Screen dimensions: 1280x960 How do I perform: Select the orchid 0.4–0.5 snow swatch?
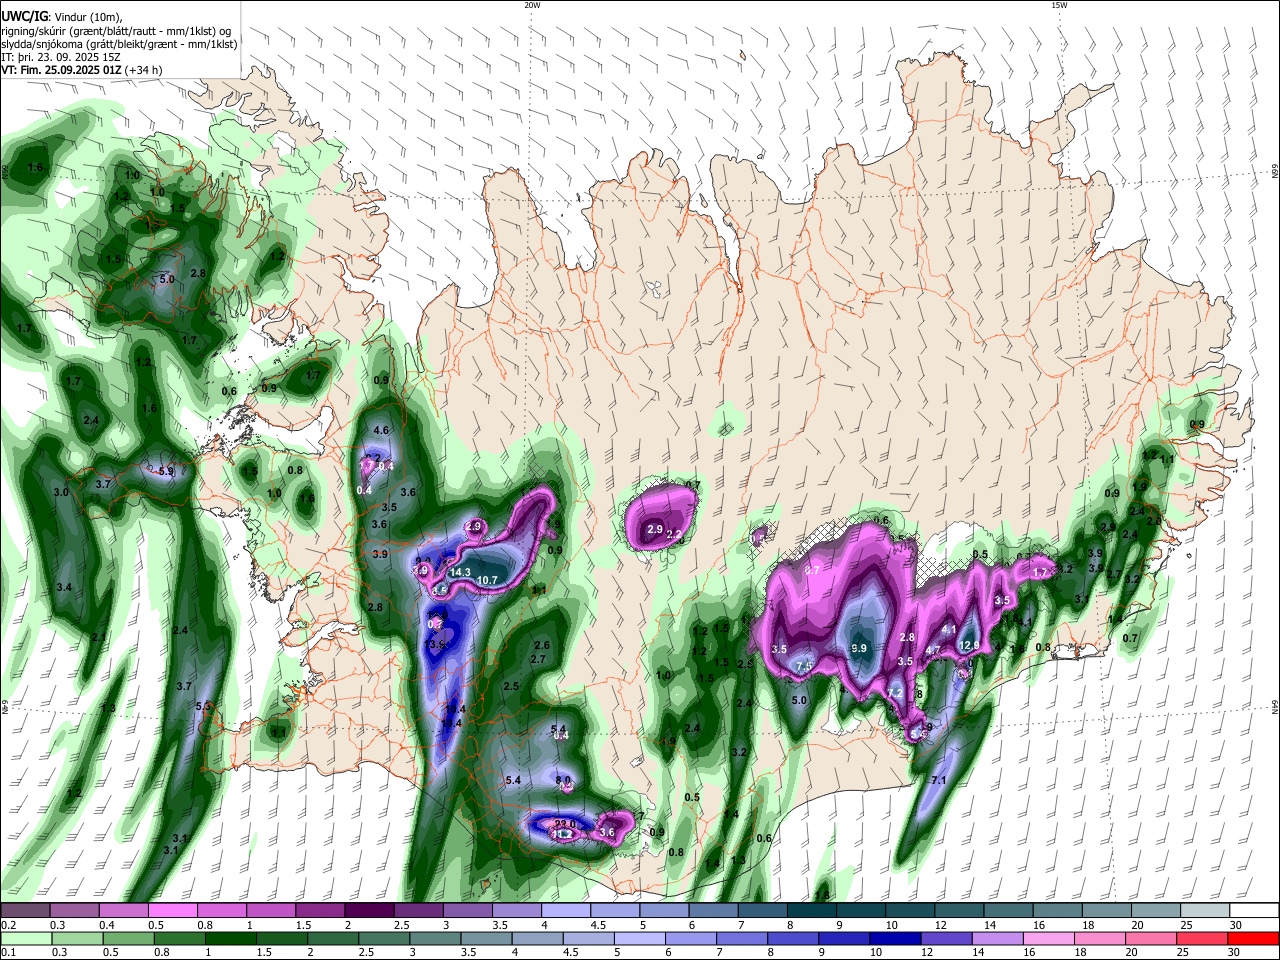123,911
